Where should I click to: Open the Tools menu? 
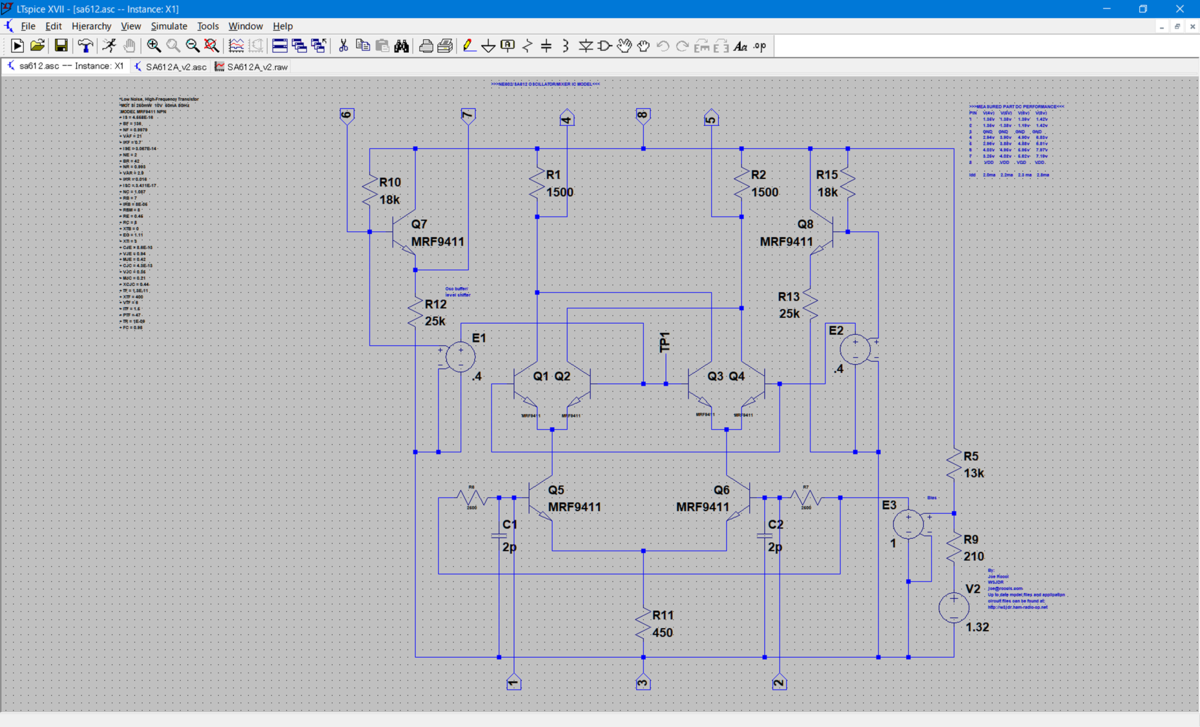point(208,26)
